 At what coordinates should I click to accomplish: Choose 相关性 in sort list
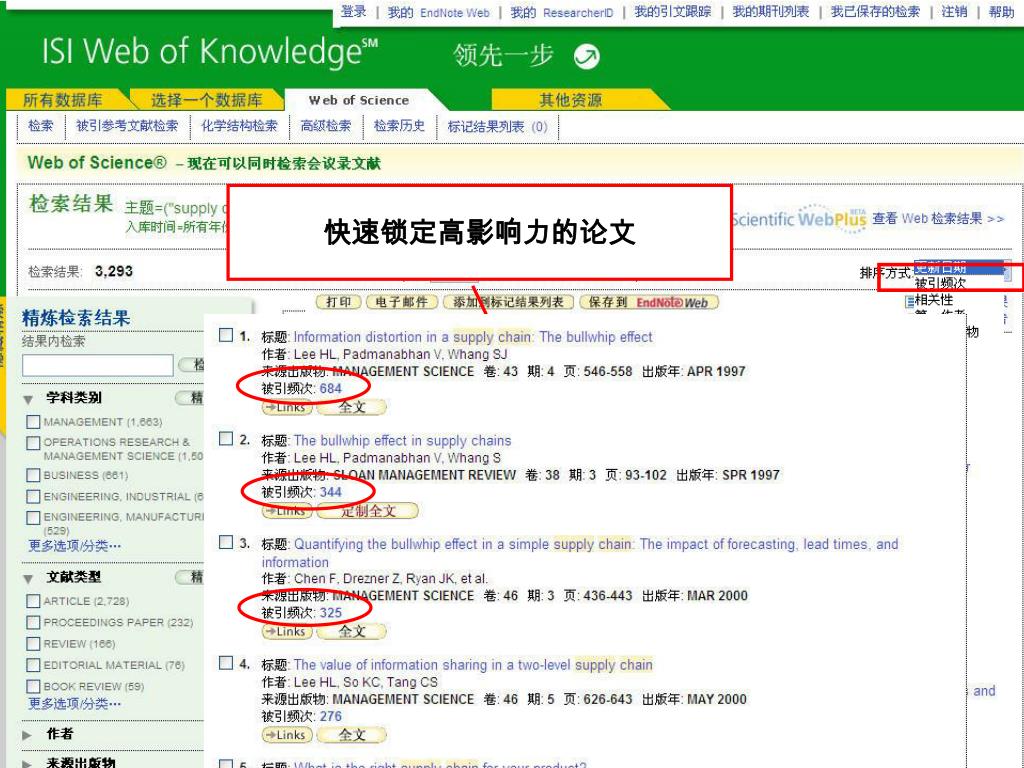pos(934,300)
